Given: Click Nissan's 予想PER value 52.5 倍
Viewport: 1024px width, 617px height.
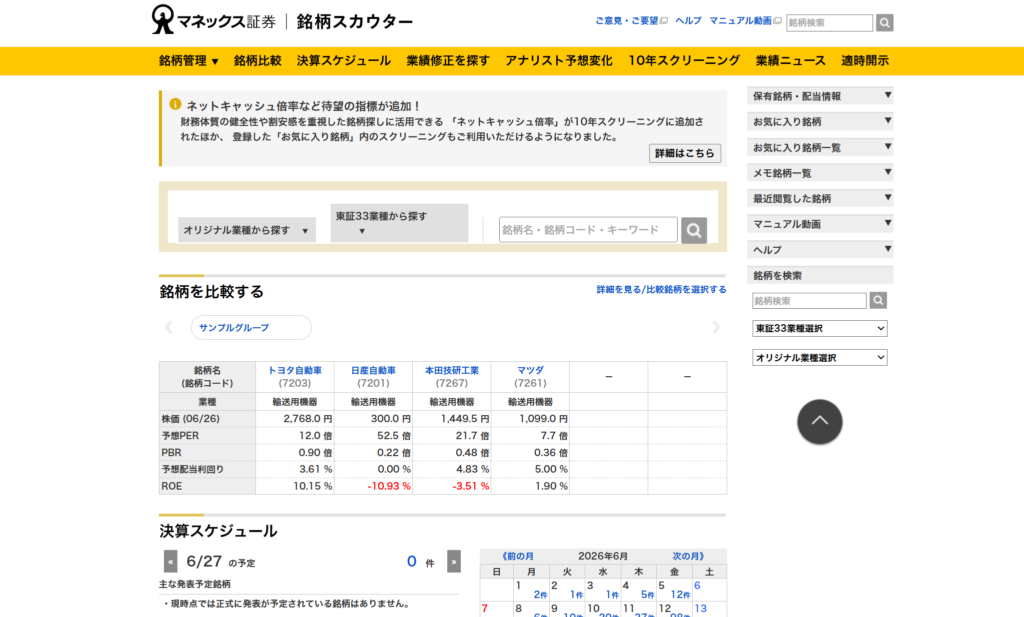Looking at the screenshot, I should pyautogui.click(x=394, y=435).
